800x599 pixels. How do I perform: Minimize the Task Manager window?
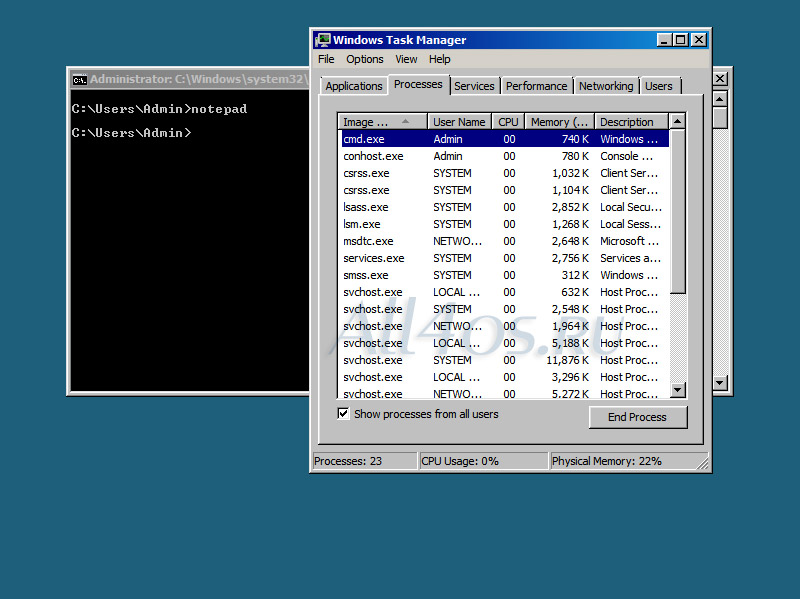[x=664, y=40]
